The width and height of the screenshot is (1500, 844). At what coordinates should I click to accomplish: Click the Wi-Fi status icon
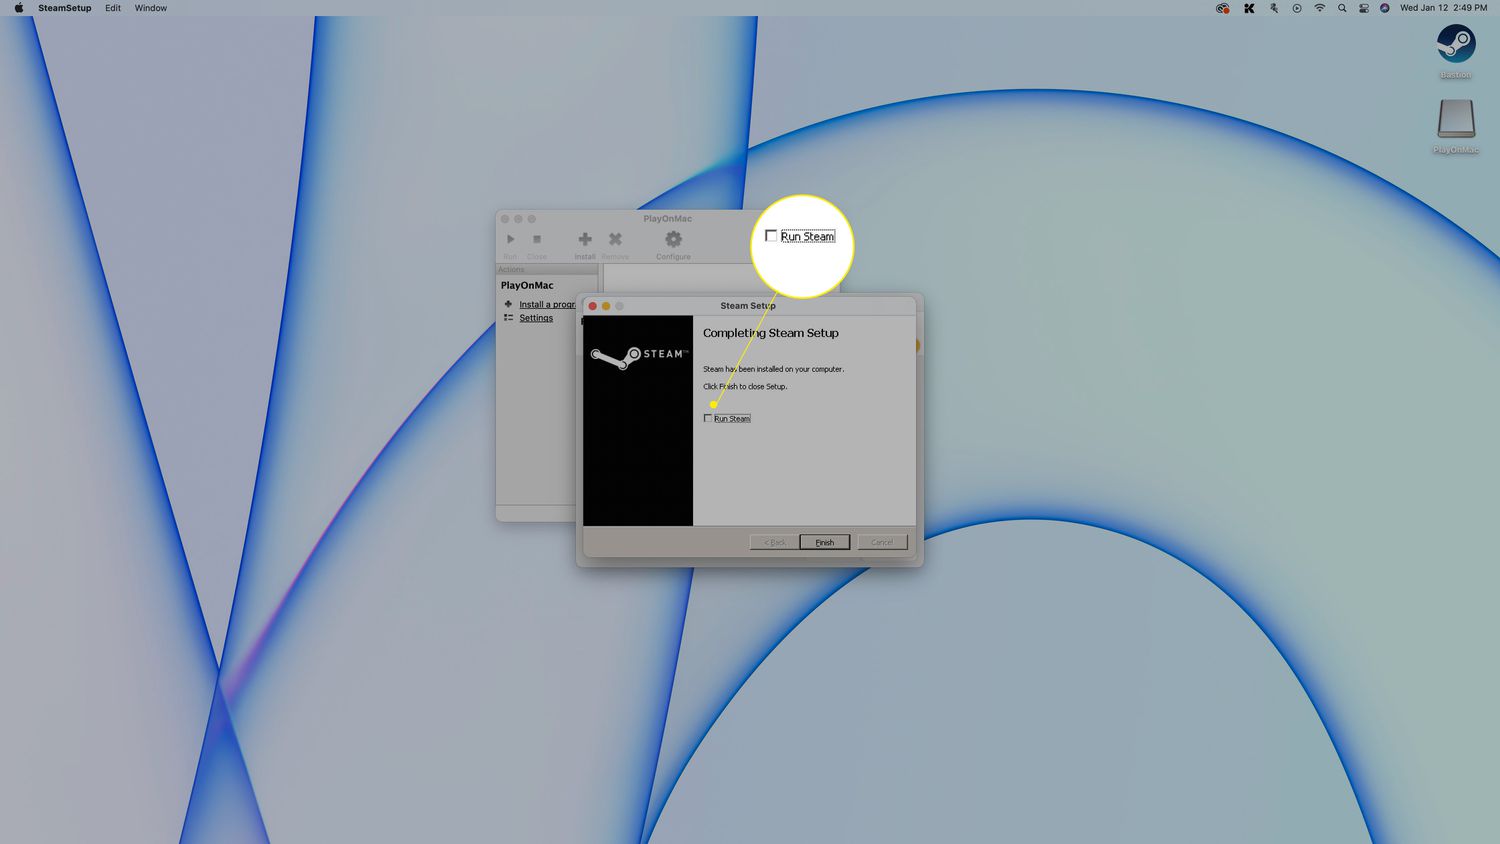tap(1319, 8)
